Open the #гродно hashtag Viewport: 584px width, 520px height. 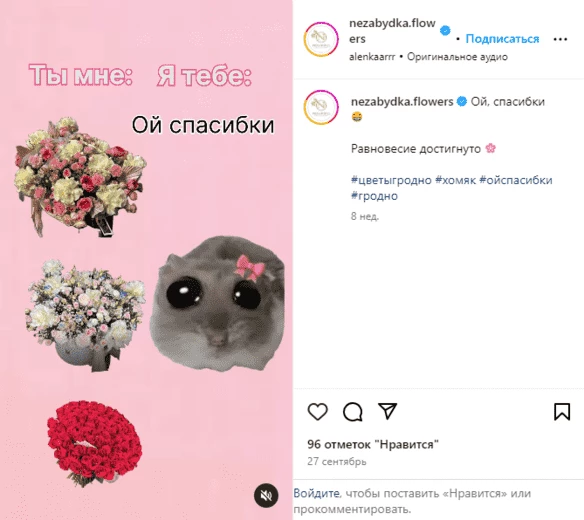click(374, 196)
